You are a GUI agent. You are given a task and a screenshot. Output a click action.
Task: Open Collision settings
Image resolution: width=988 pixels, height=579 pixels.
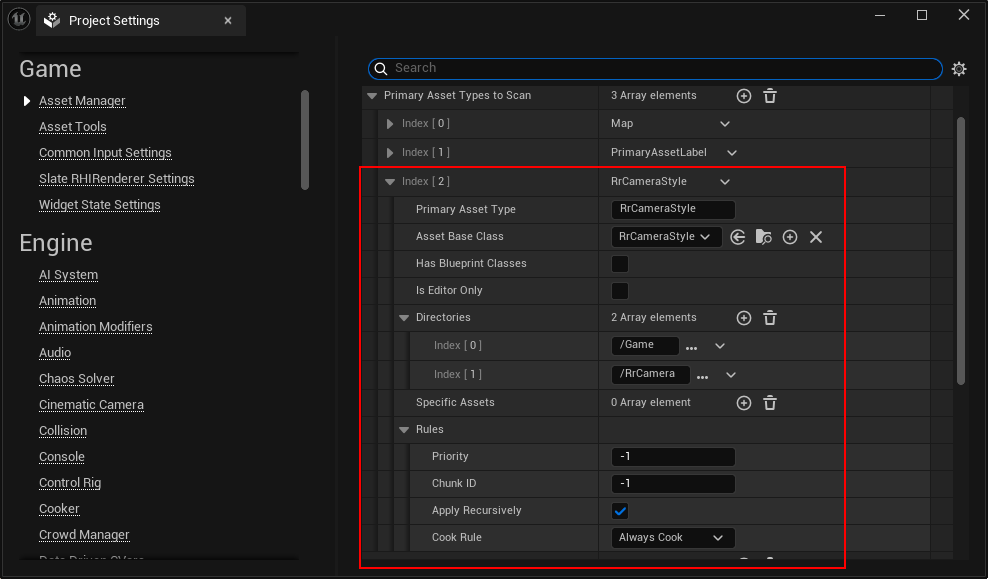pos(63,431)
